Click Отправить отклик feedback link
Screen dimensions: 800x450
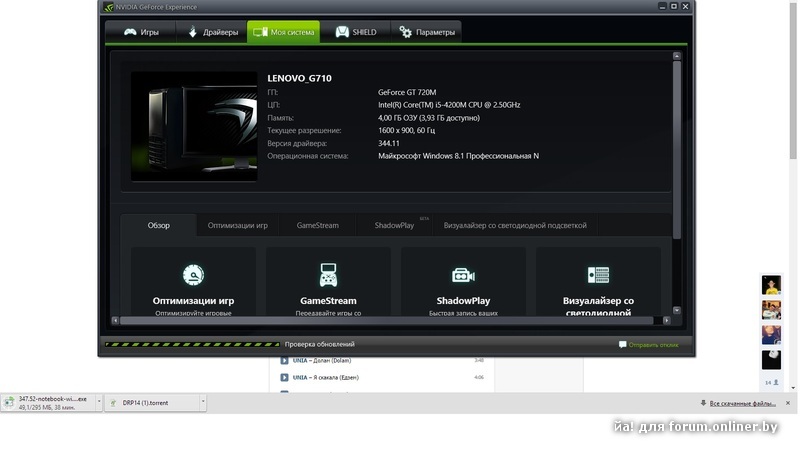(653, 345)
